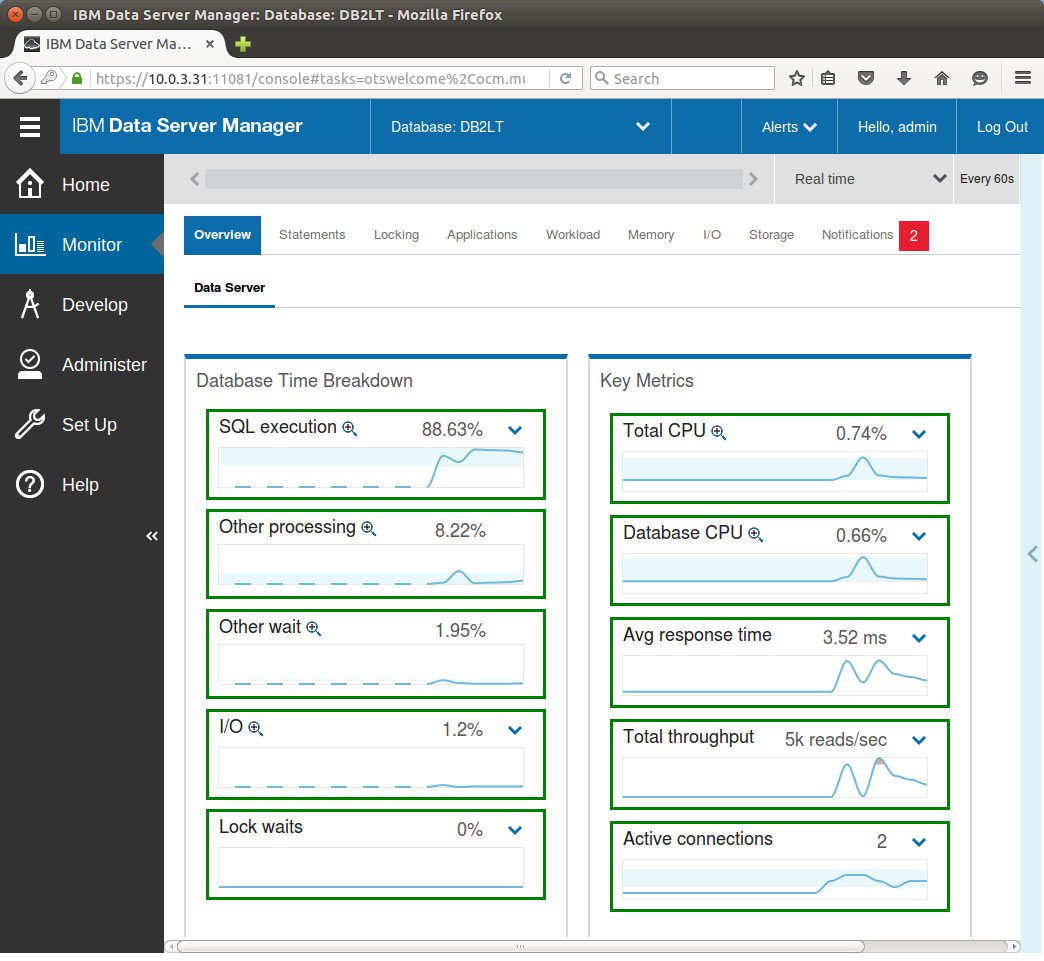The height and width of the screenshot is (961, 1044).
Task: Open Firefox chat bubble icon
Action: 979,78
